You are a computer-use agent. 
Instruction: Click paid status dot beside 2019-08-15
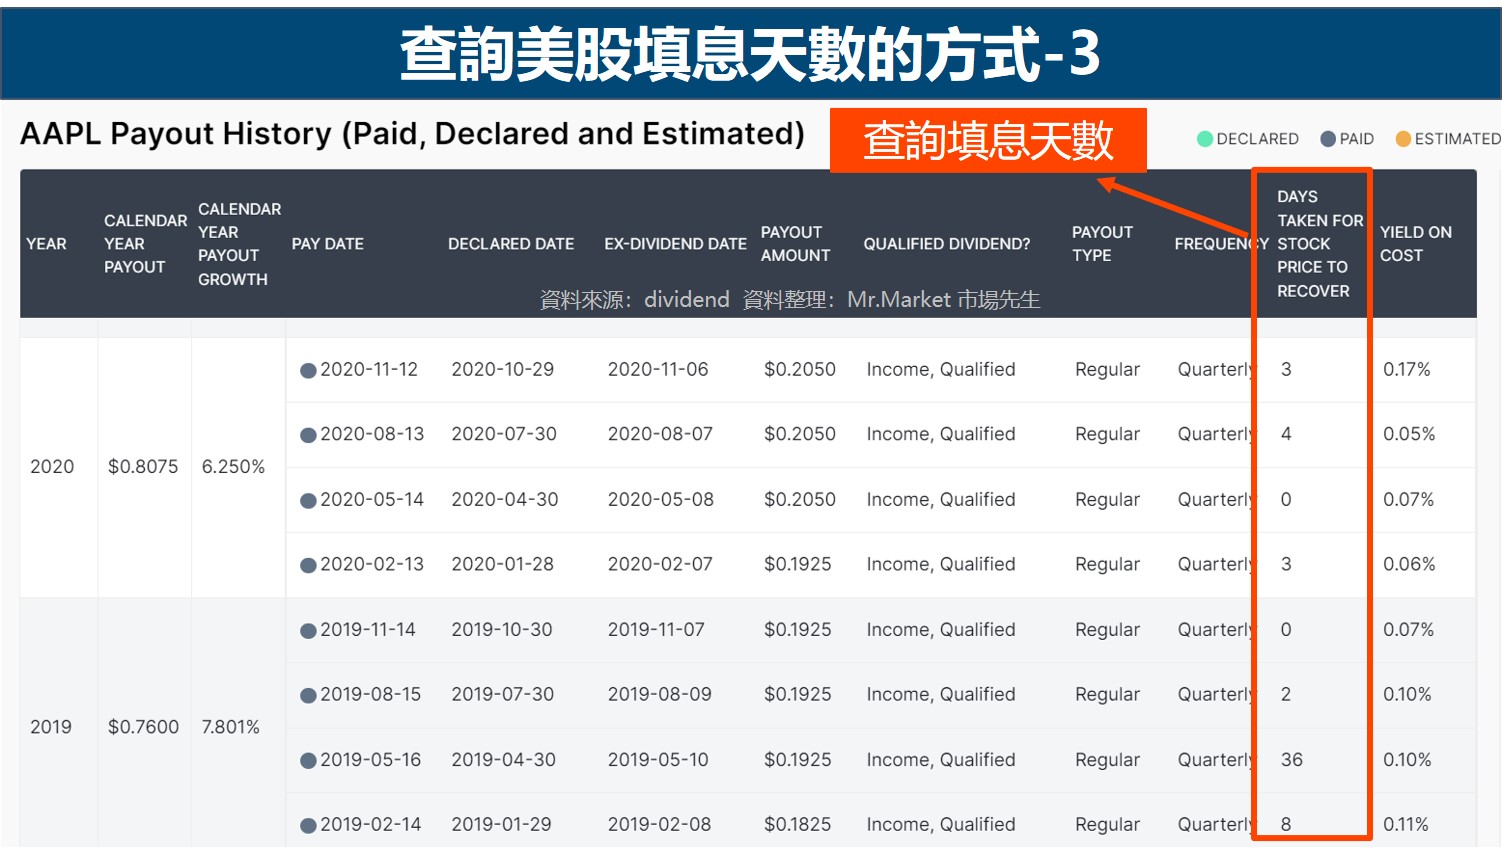(x=309, y=696)
